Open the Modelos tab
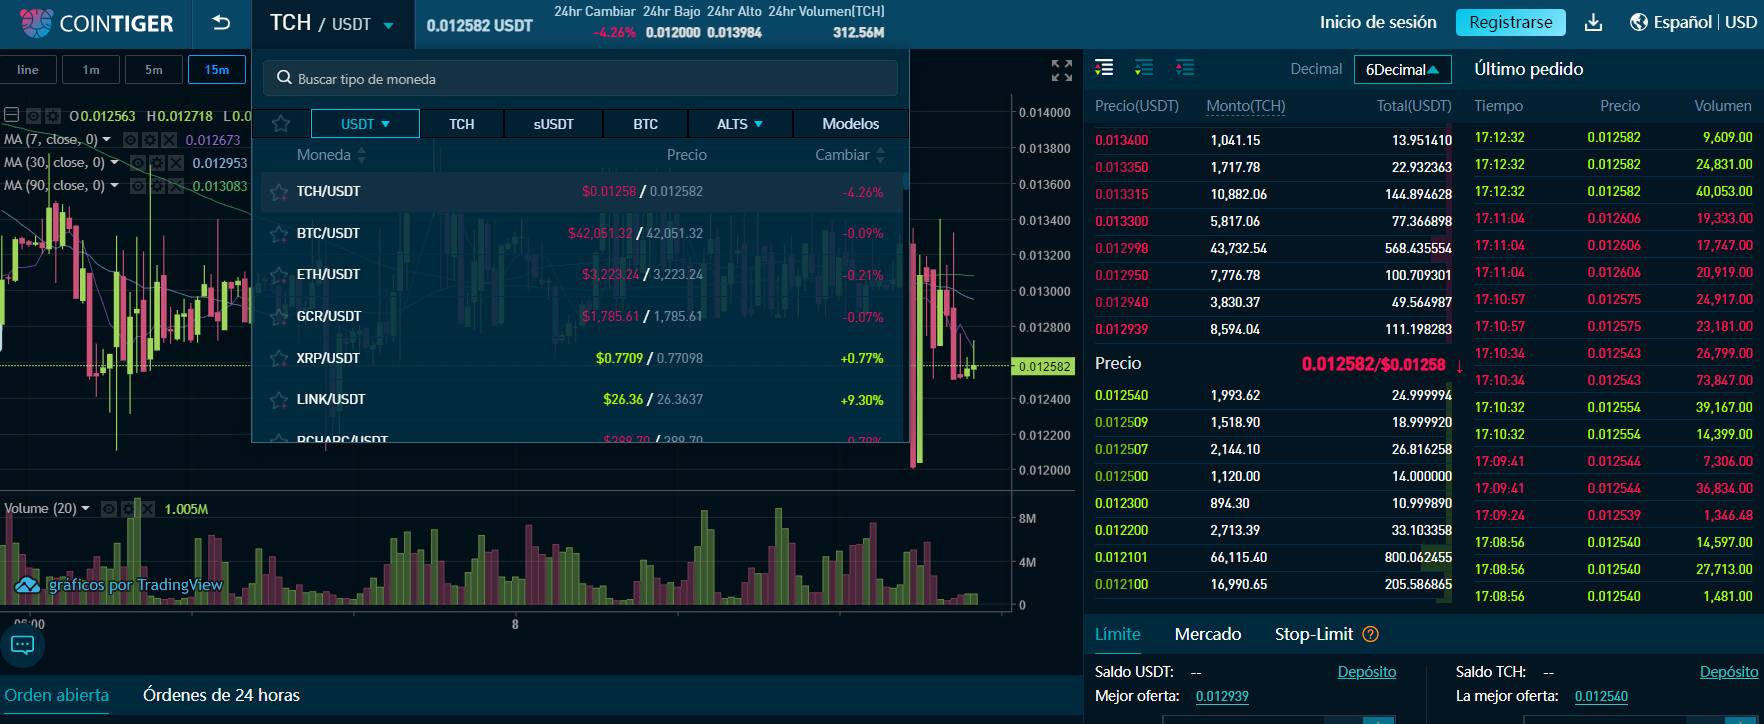 (x=851, y=124)
